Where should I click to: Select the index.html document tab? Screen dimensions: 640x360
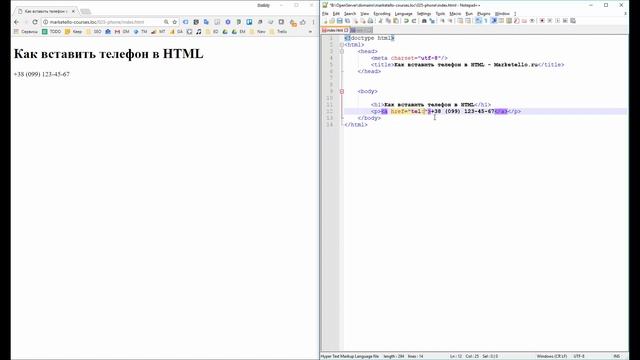(x=335, y=30)
